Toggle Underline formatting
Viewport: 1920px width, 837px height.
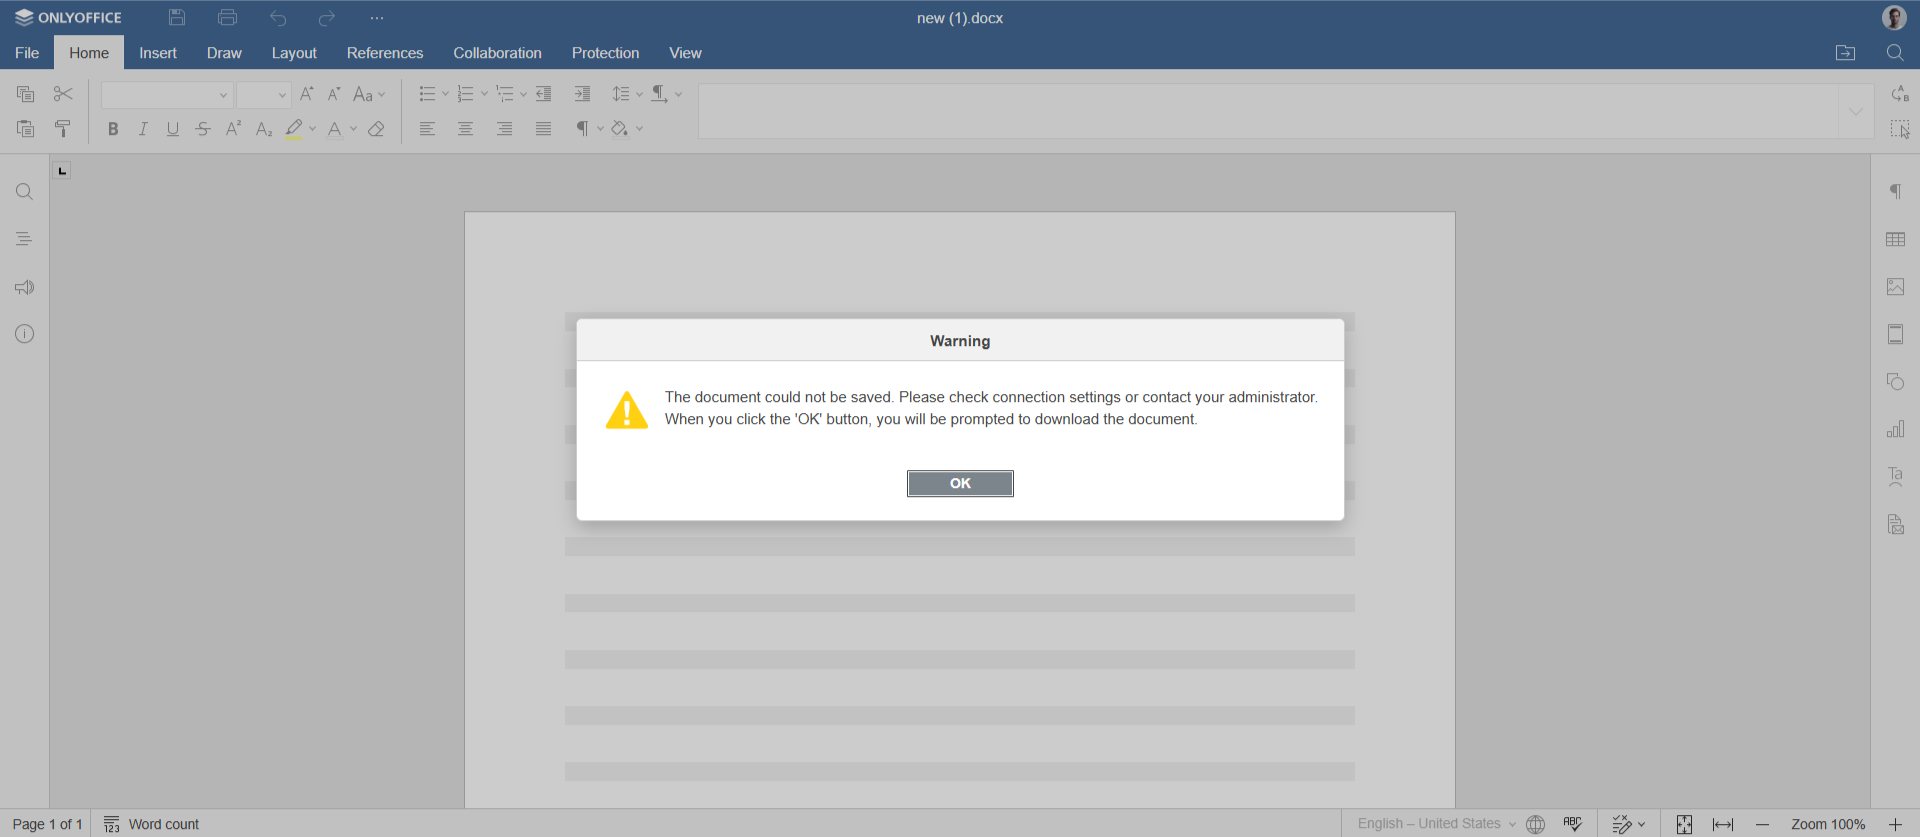click(173, 129)
